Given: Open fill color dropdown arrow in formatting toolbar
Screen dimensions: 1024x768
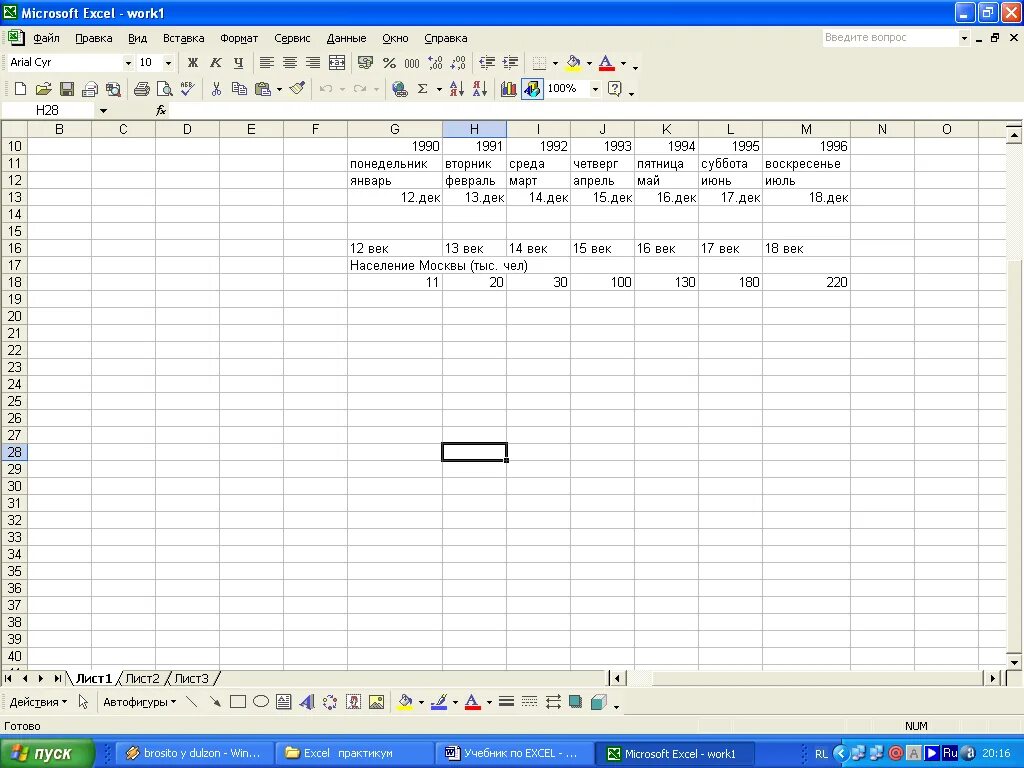Looking at the screenshot, I should point(589,63).
